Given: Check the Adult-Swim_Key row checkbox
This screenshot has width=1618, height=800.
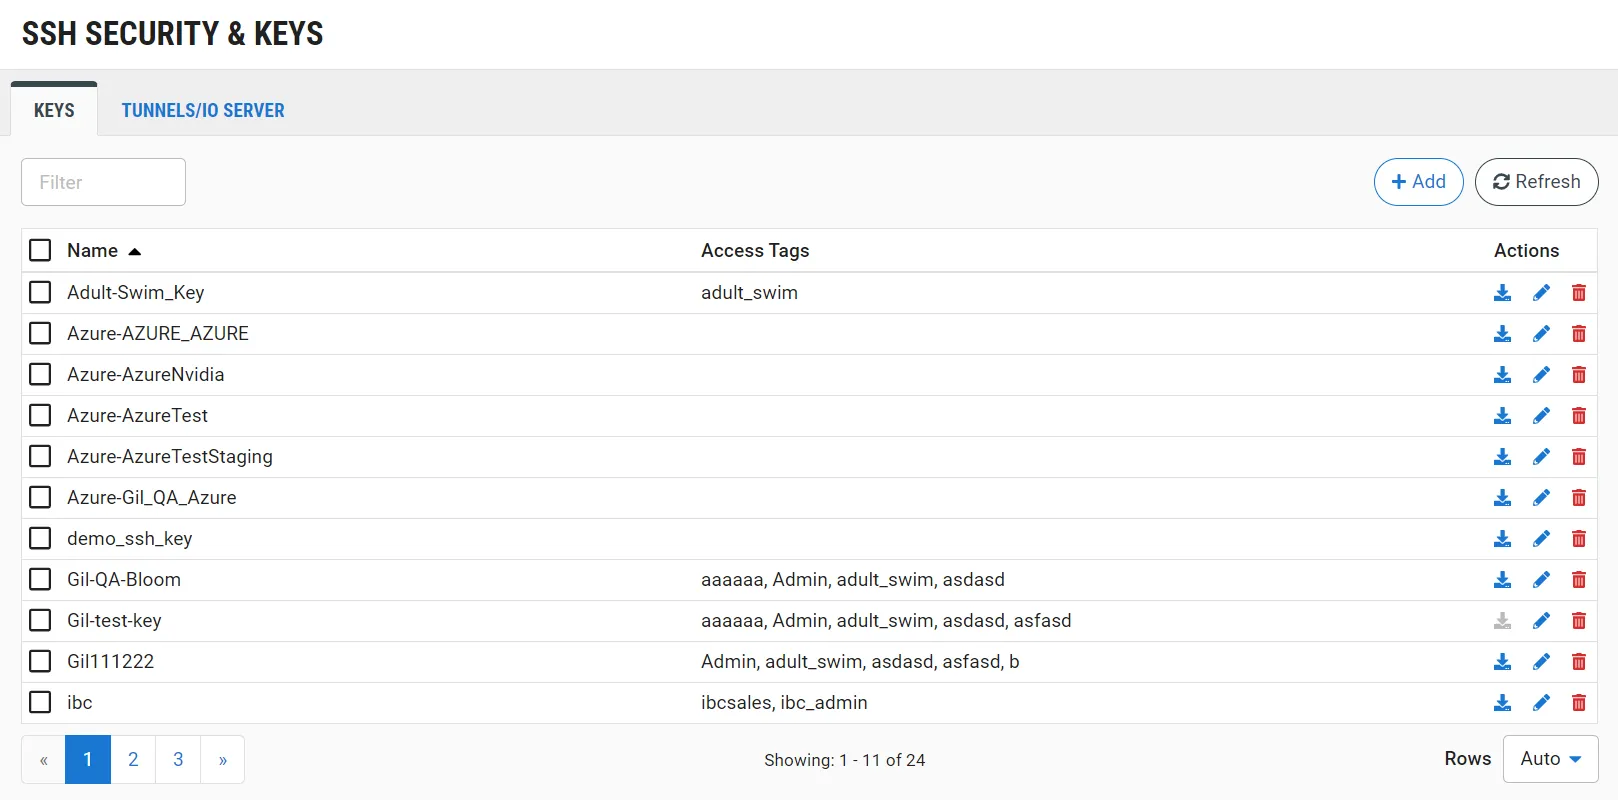Looking at the screenshot, I should pyautogui.click(x=40, y=292).
